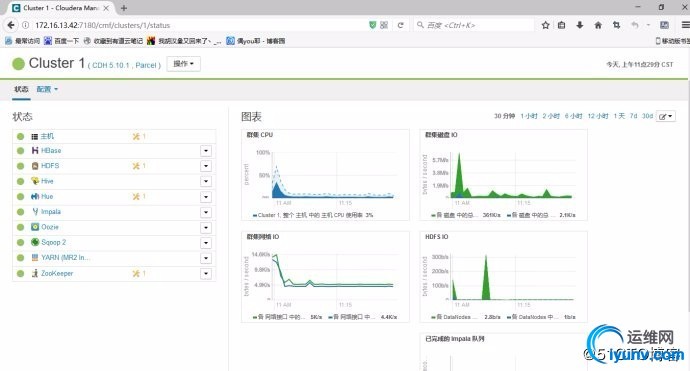This screenshot has height=371, width=690.
Task: Click the QR code icon in address bar
Action: (384, 25)
